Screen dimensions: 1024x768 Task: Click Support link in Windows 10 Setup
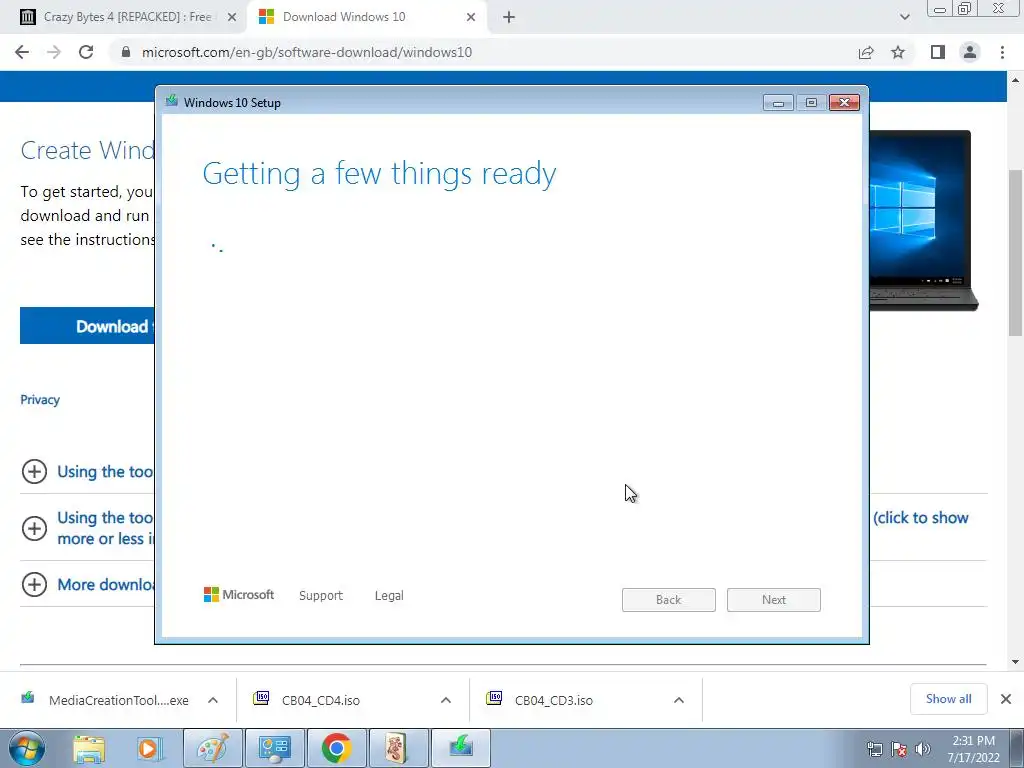click(321, 596)
